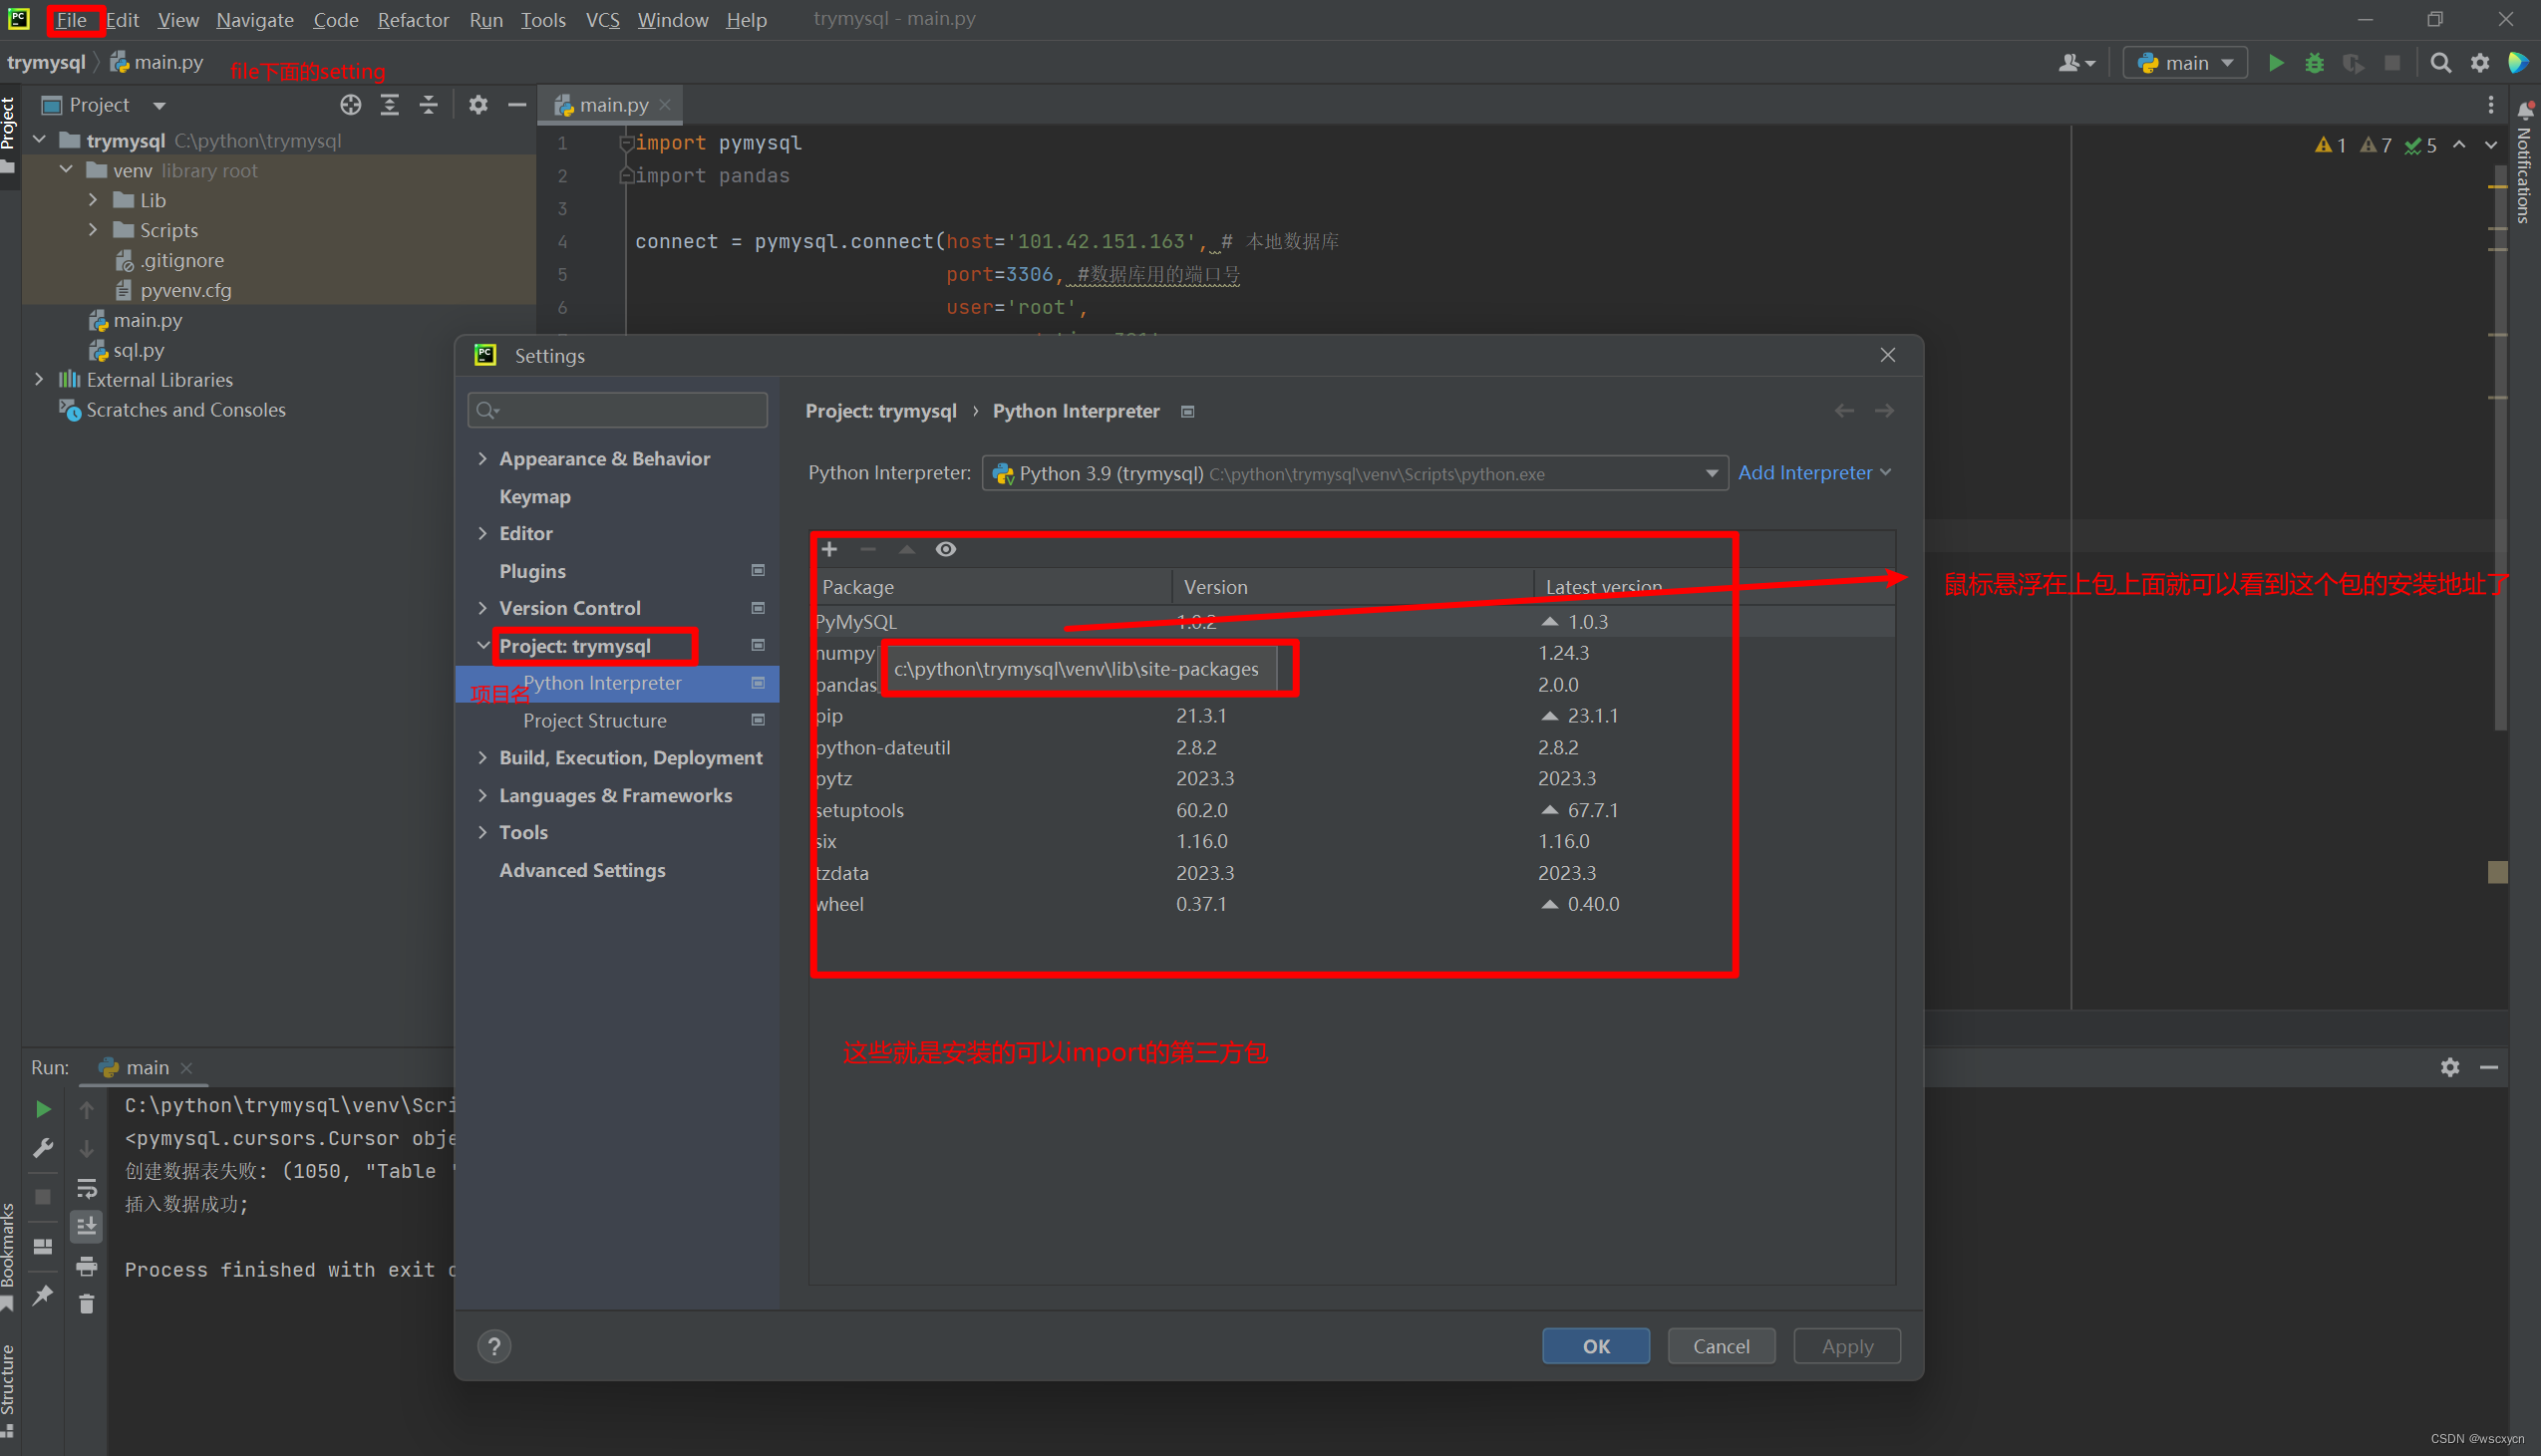Open the Refactor menu

pos(412,20)
